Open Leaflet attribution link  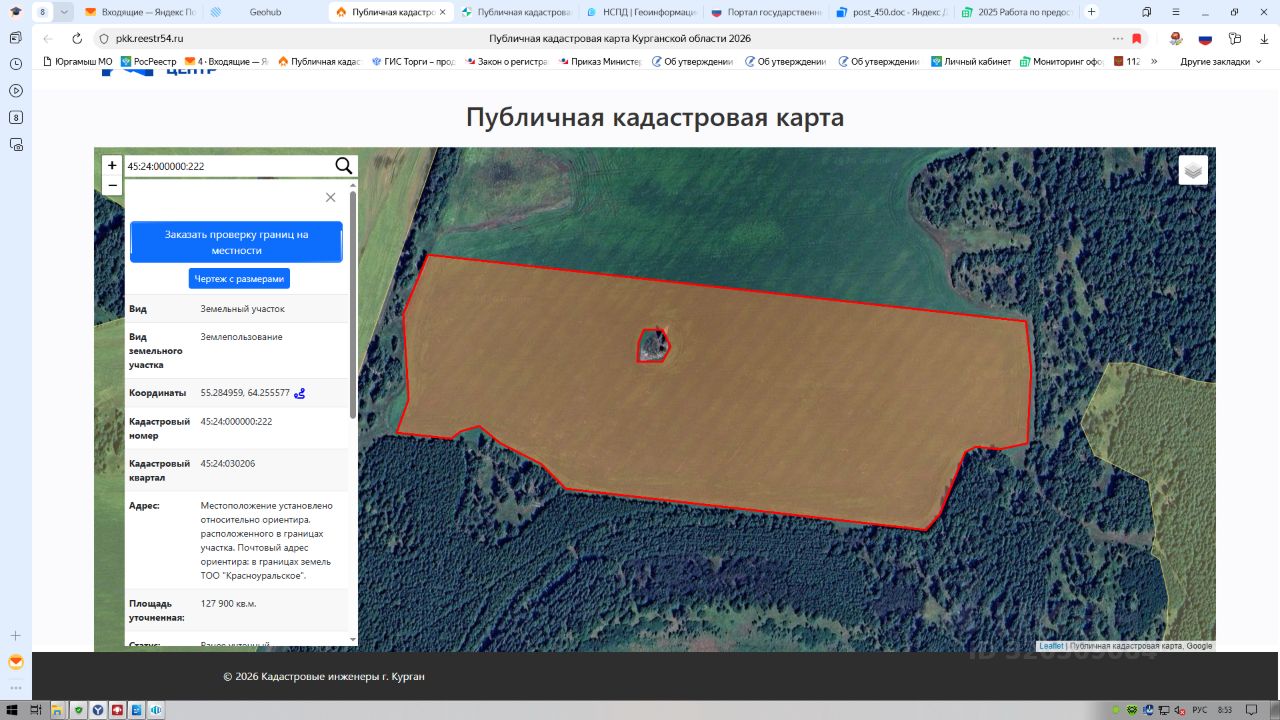[x=1051, y=646]
